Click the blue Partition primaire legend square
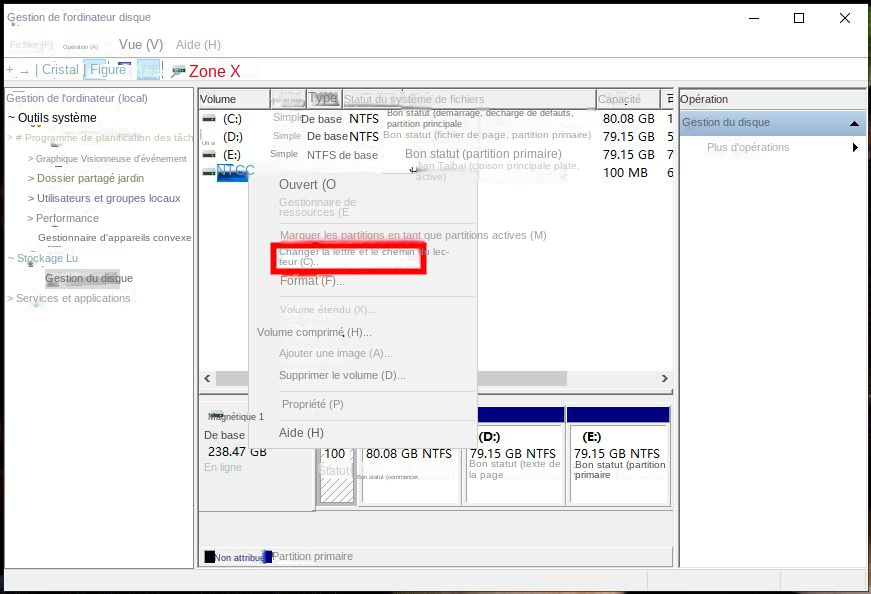Image resolution: width=871 pixels, height=594 pixels. [x=267, y=557]
